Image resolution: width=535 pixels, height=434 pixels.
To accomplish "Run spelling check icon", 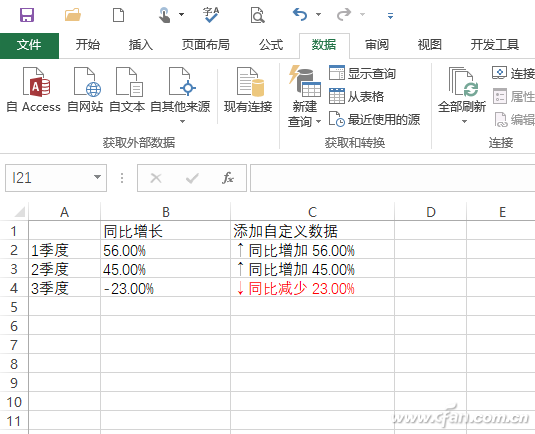I will pyautogui.click(x=211, y=15).
